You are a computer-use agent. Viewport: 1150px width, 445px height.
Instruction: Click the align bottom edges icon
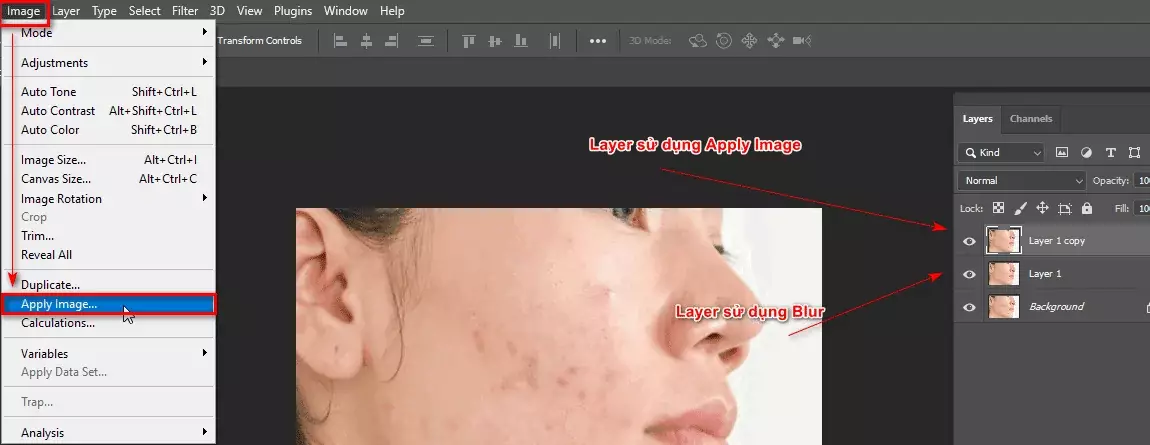click(x=521, y=41)
